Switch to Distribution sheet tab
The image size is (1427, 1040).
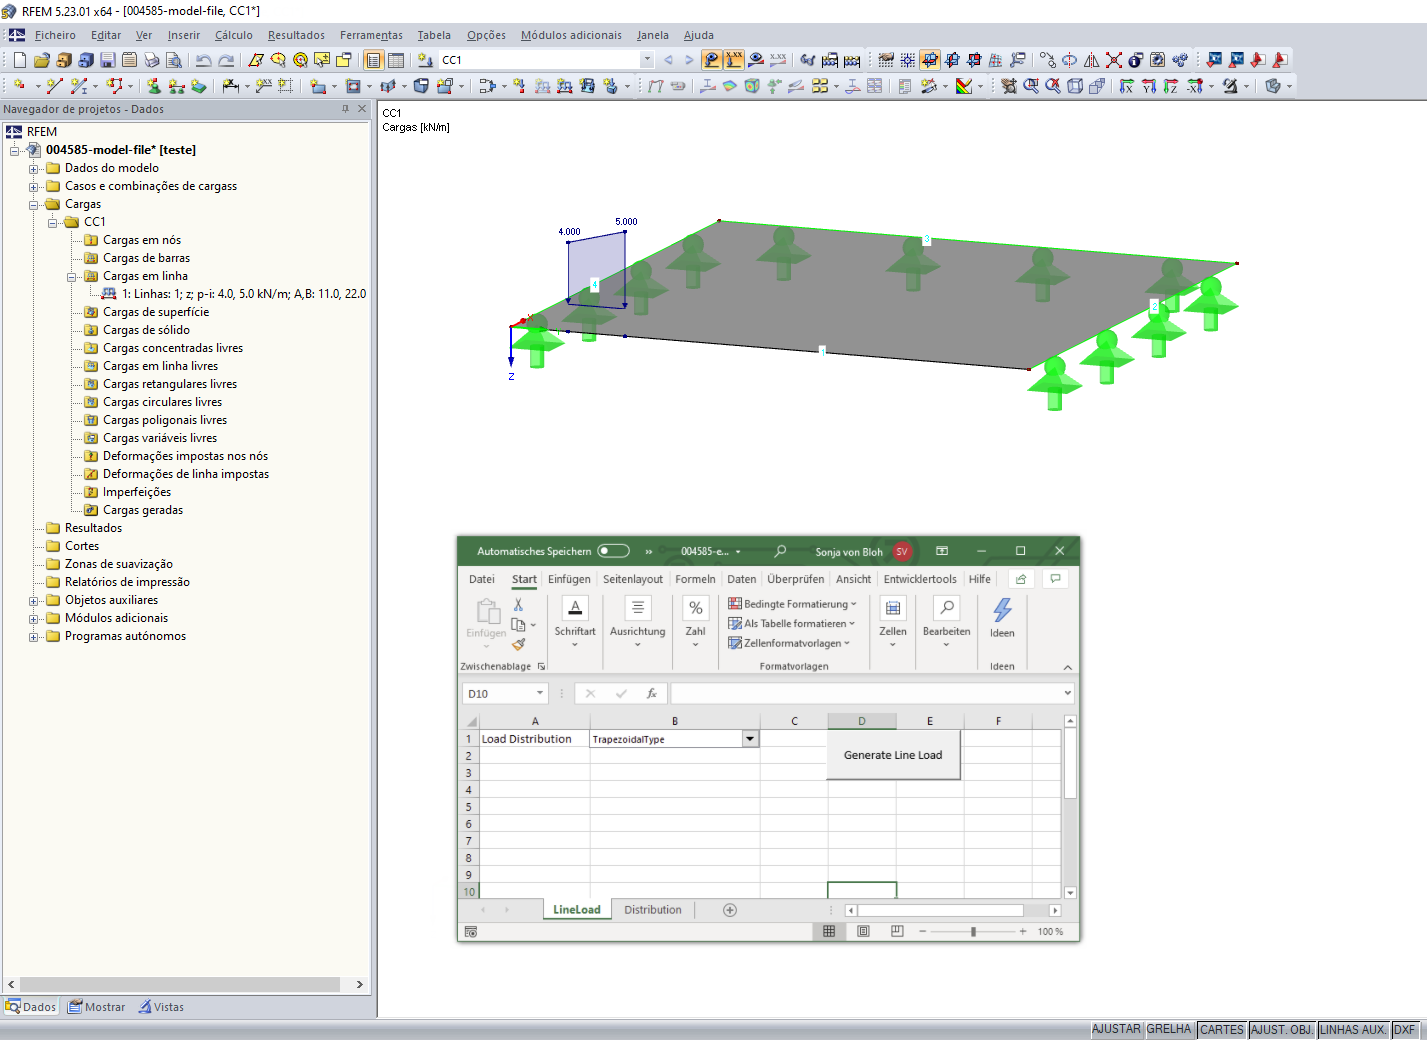pos(653,910)
